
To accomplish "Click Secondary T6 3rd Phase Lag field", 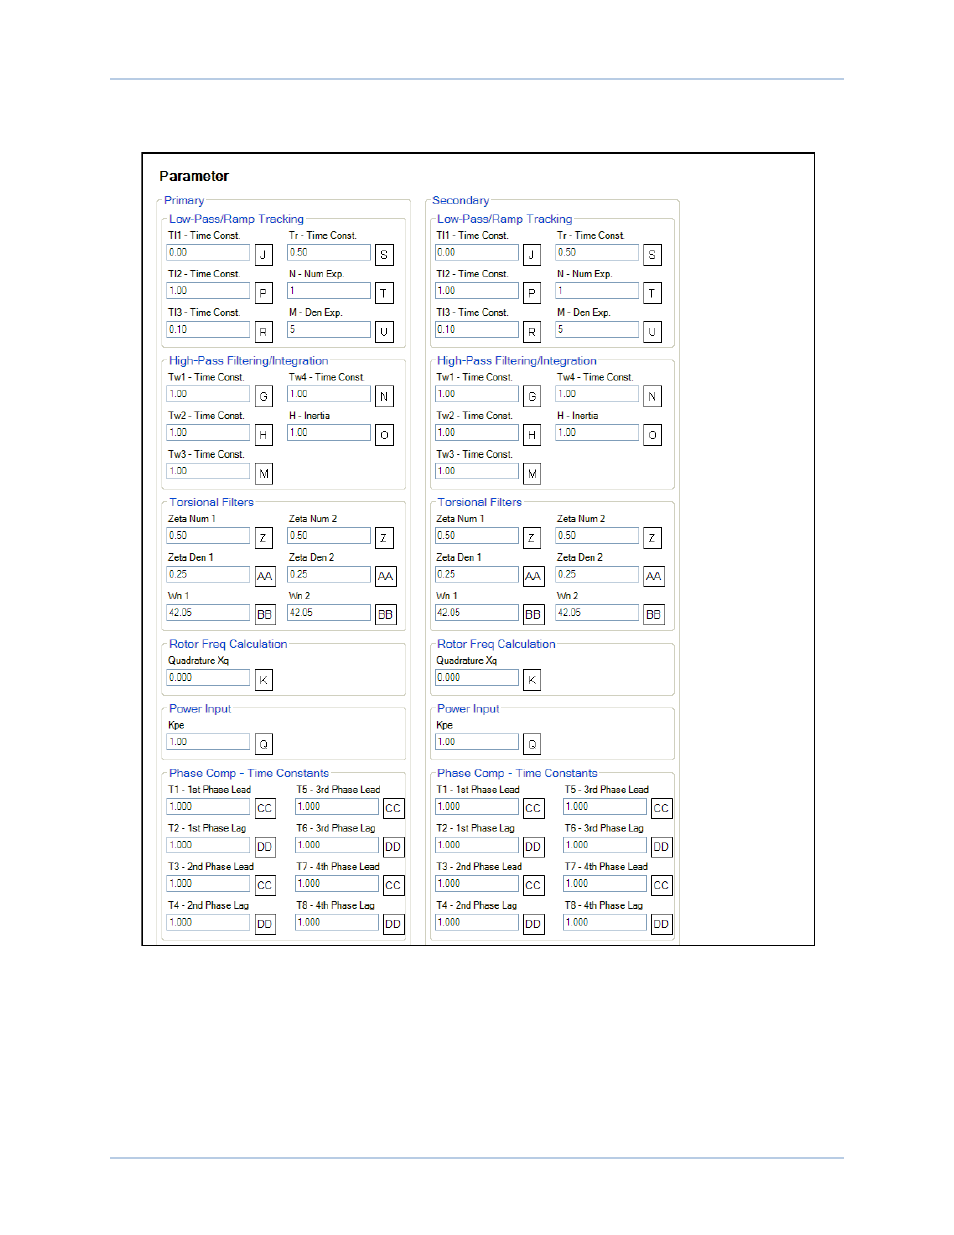I will [x=605, y=845].
